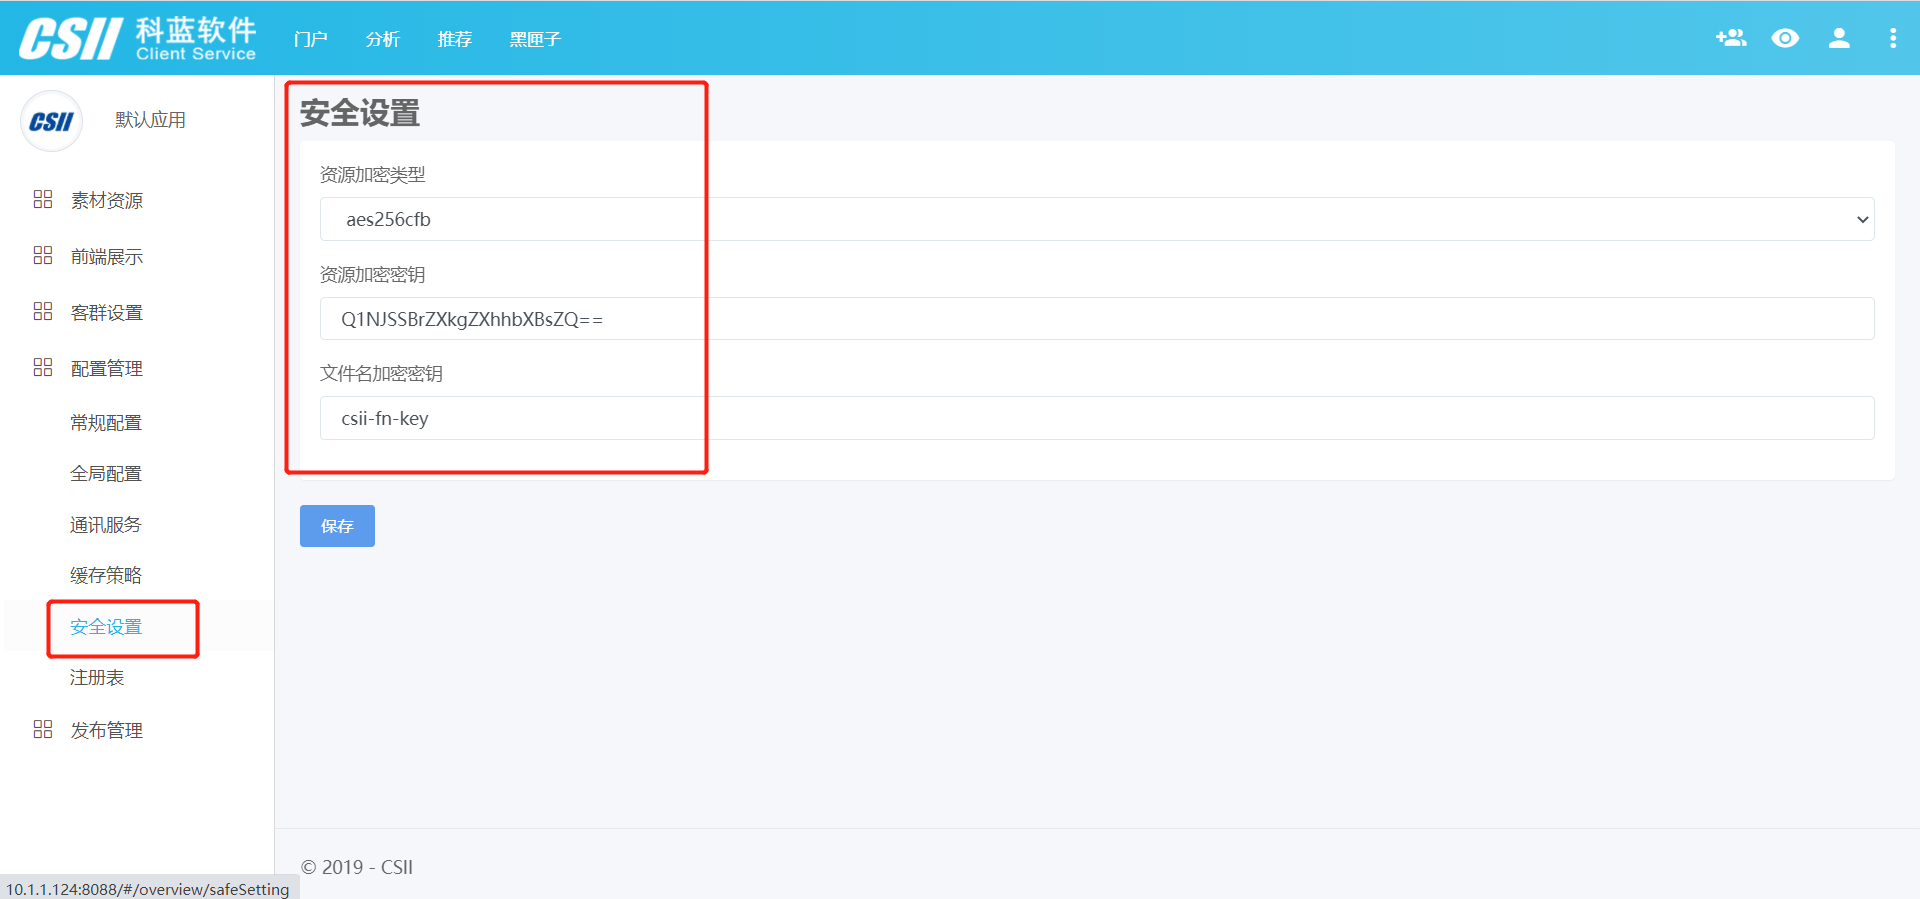Click the grid icon beside 发布管理
The height and width of the screenshot is (899, 1920).
(x=42, y=729)
